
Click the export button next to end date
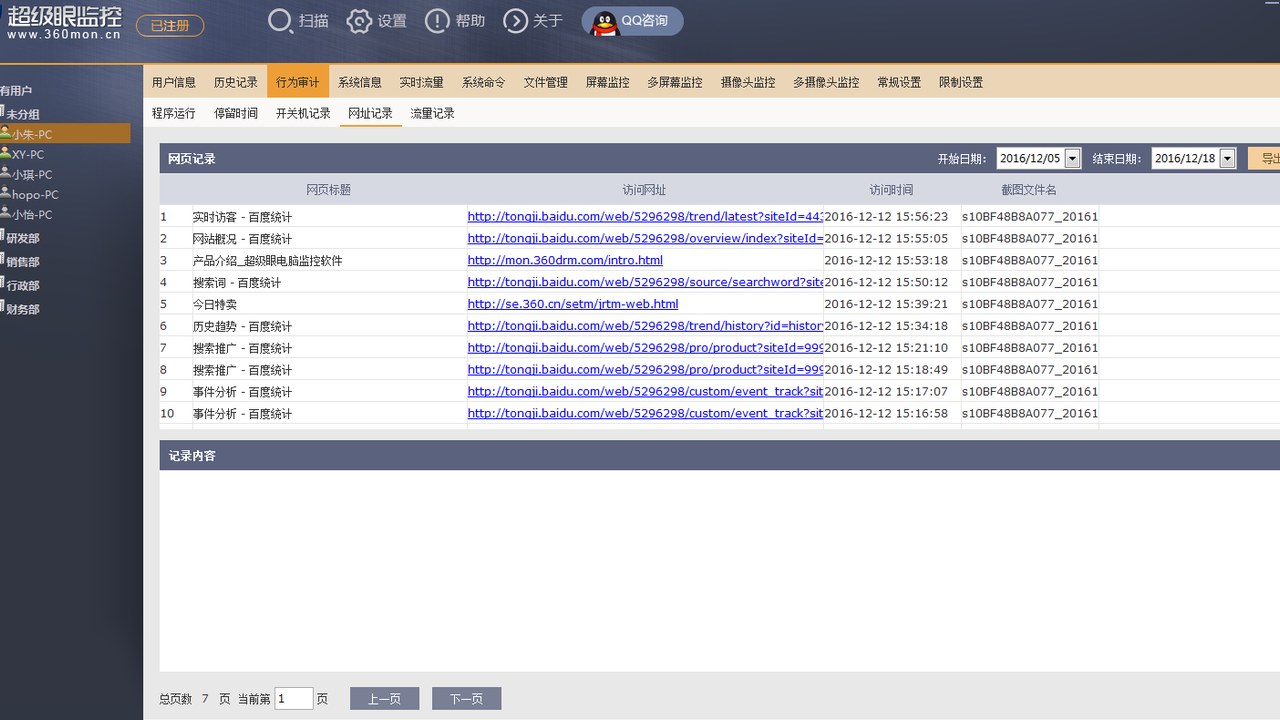point(1264,158)
